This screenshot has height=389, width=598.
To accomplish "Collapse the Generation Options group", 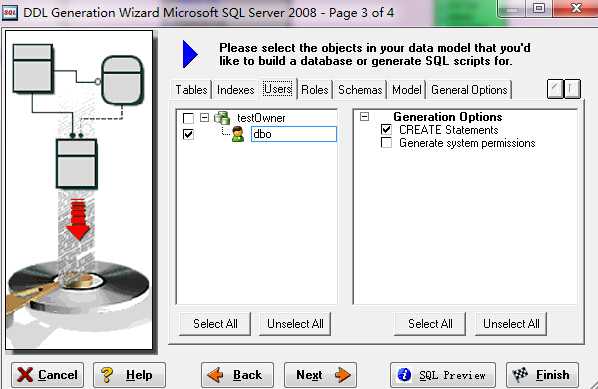I will pyautogui.click(x=365, y=116).
